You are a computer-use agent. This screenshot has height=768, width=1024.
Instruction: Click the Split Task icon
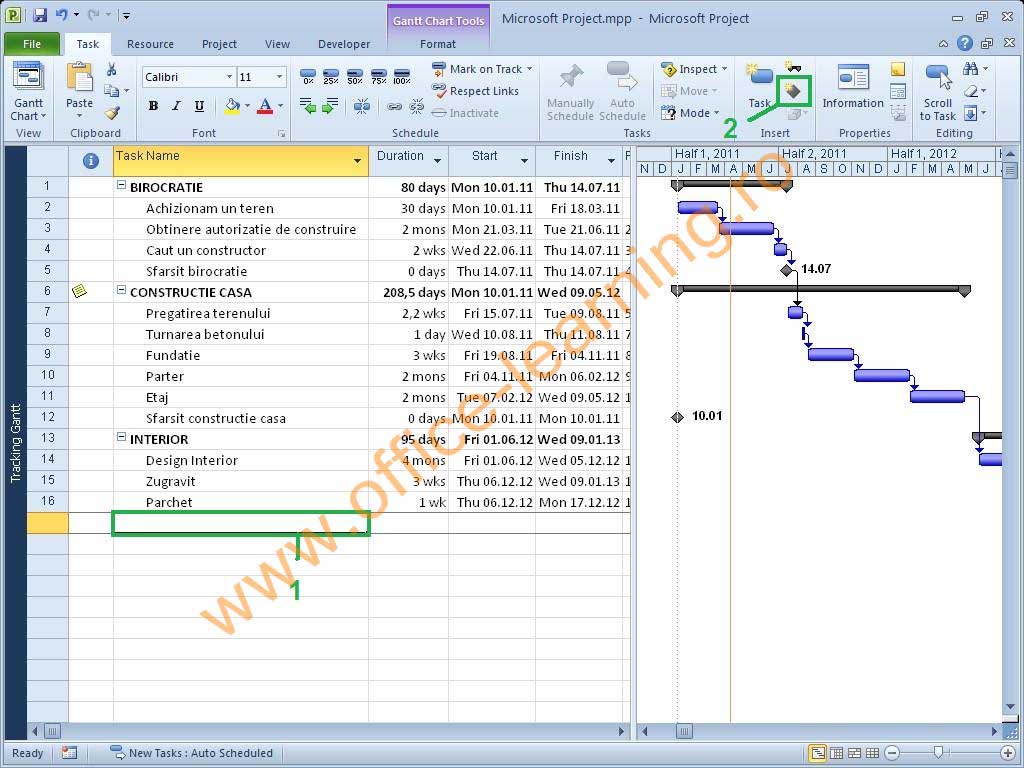(361, 106)
